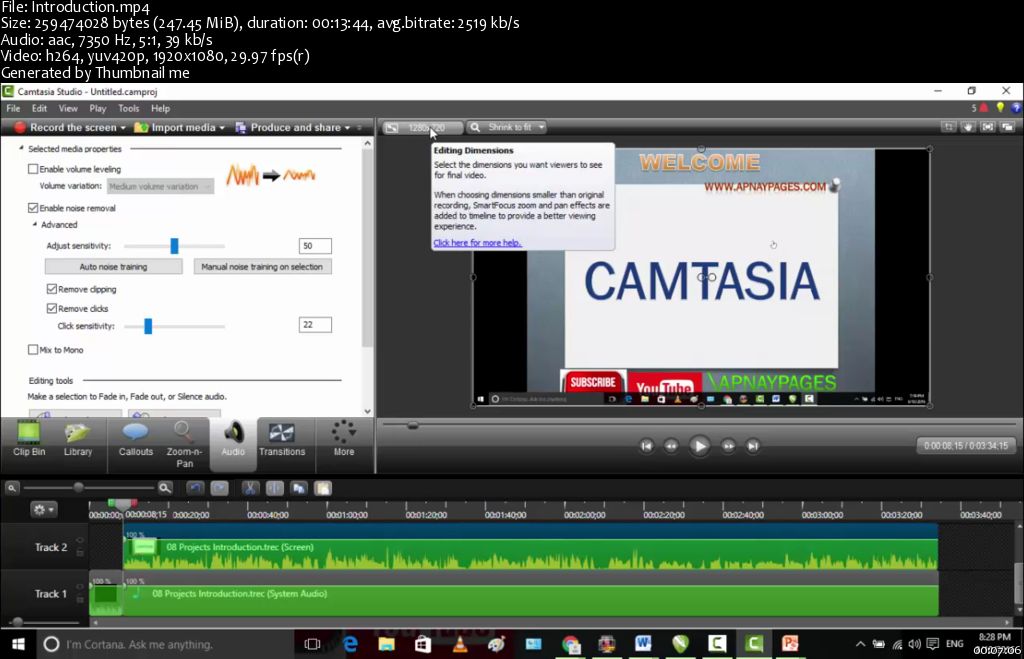This screenshot has height=659, width=1024.
Task: Click the blue help question icon
Action: (1016, 108)
